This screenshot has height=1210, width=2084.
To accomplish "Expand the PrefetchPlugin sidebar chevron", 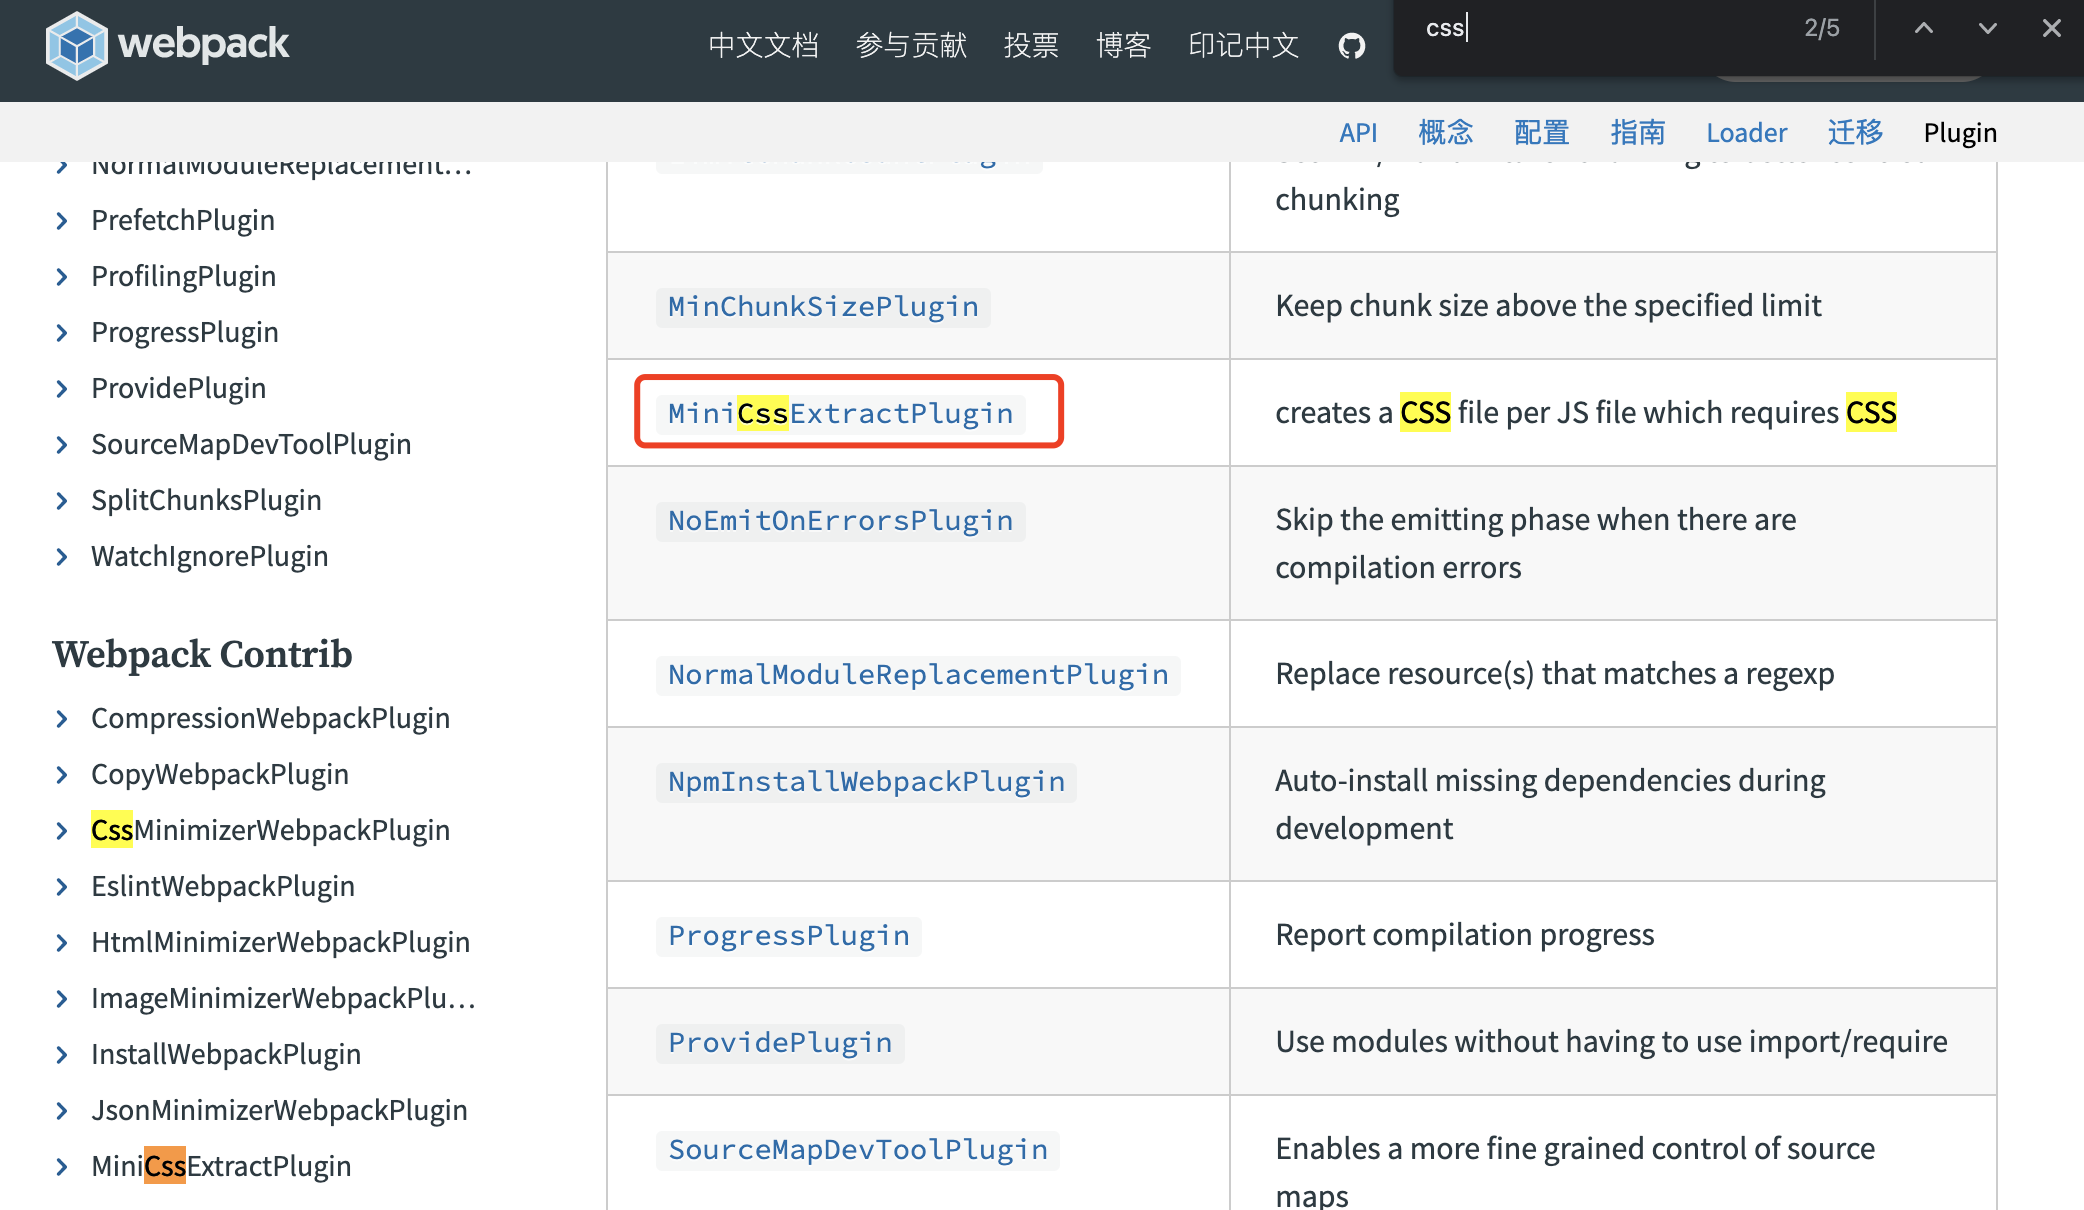I will [62, 220].
